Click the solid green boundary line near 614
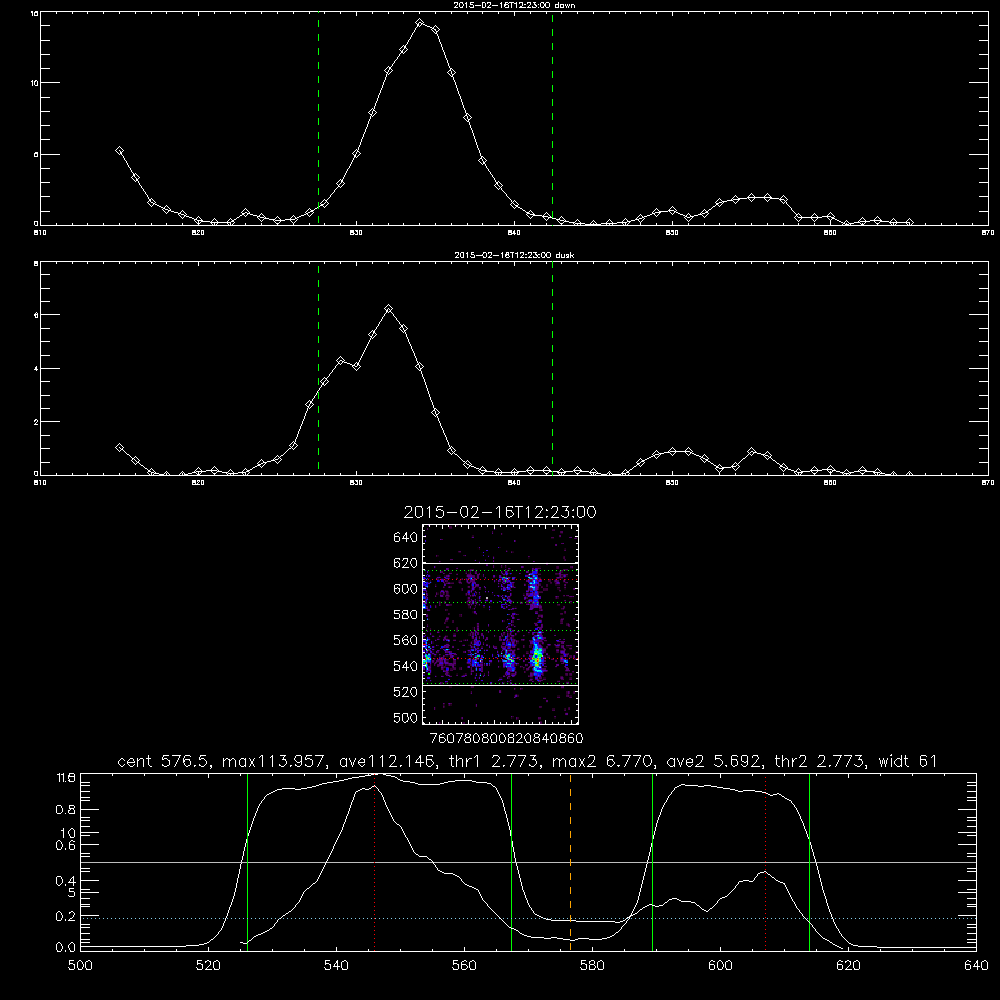Image resolution: width=1000 pixels, height=1000 pixels. coord(809,862)
